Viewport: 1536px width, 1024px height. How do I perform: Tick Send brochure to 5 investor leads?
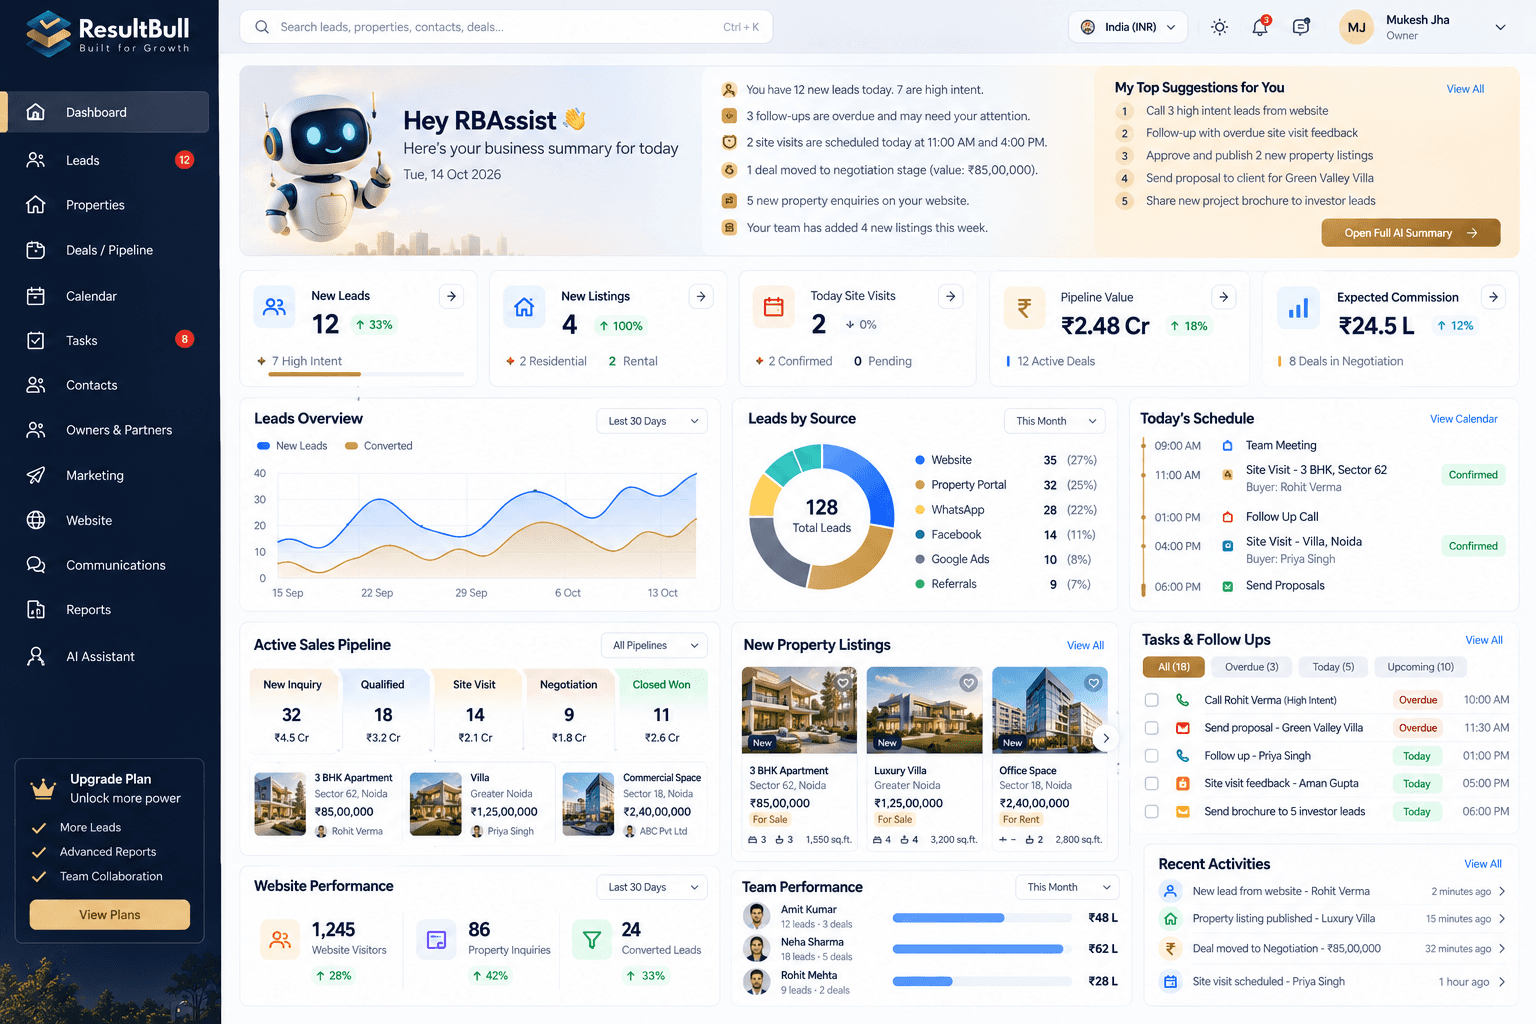point(1152,812)
